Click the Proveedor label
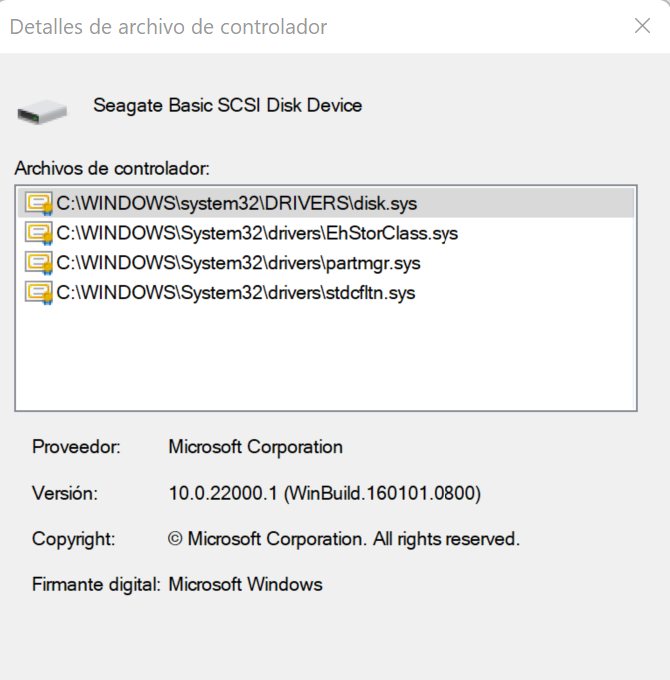This screenshot has width=670, height=680. point(76,447)
